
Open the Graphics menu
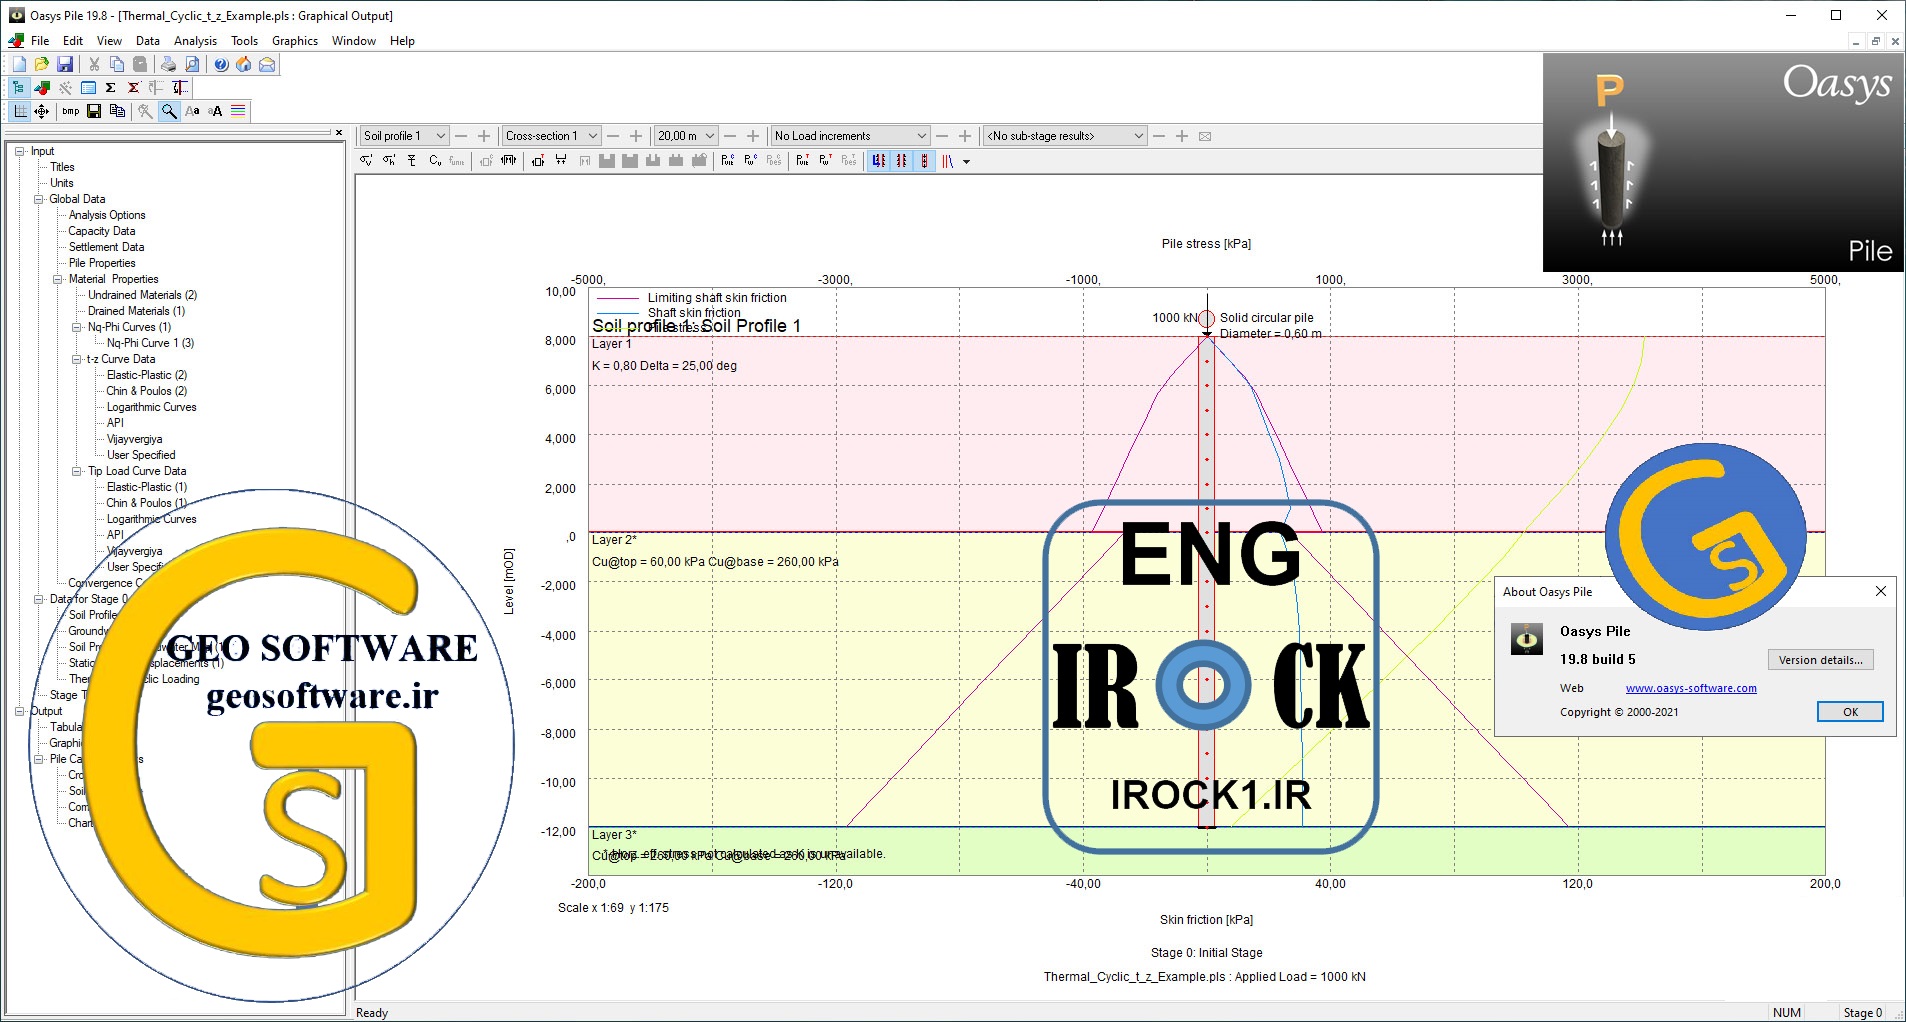[x=295, y=41]
